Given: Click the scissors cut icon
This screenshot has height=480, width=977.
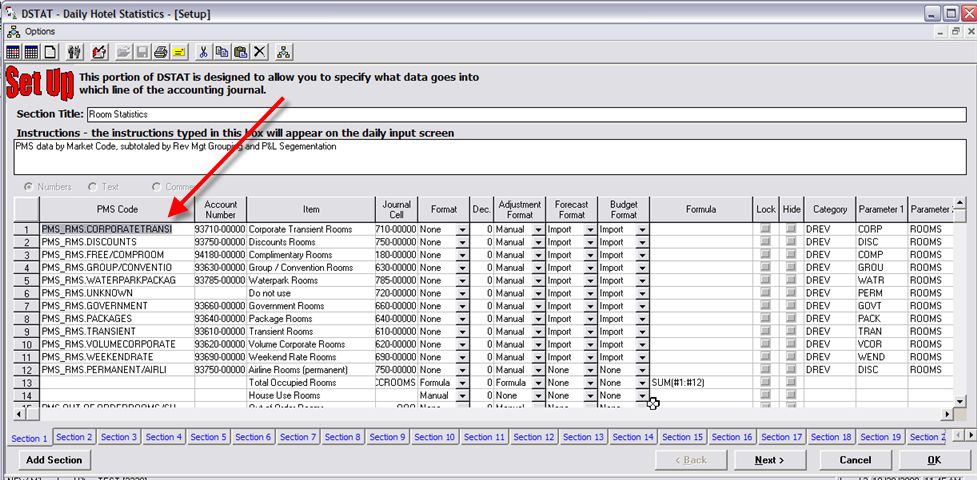Looking at the screenshot, I should 203,52.
